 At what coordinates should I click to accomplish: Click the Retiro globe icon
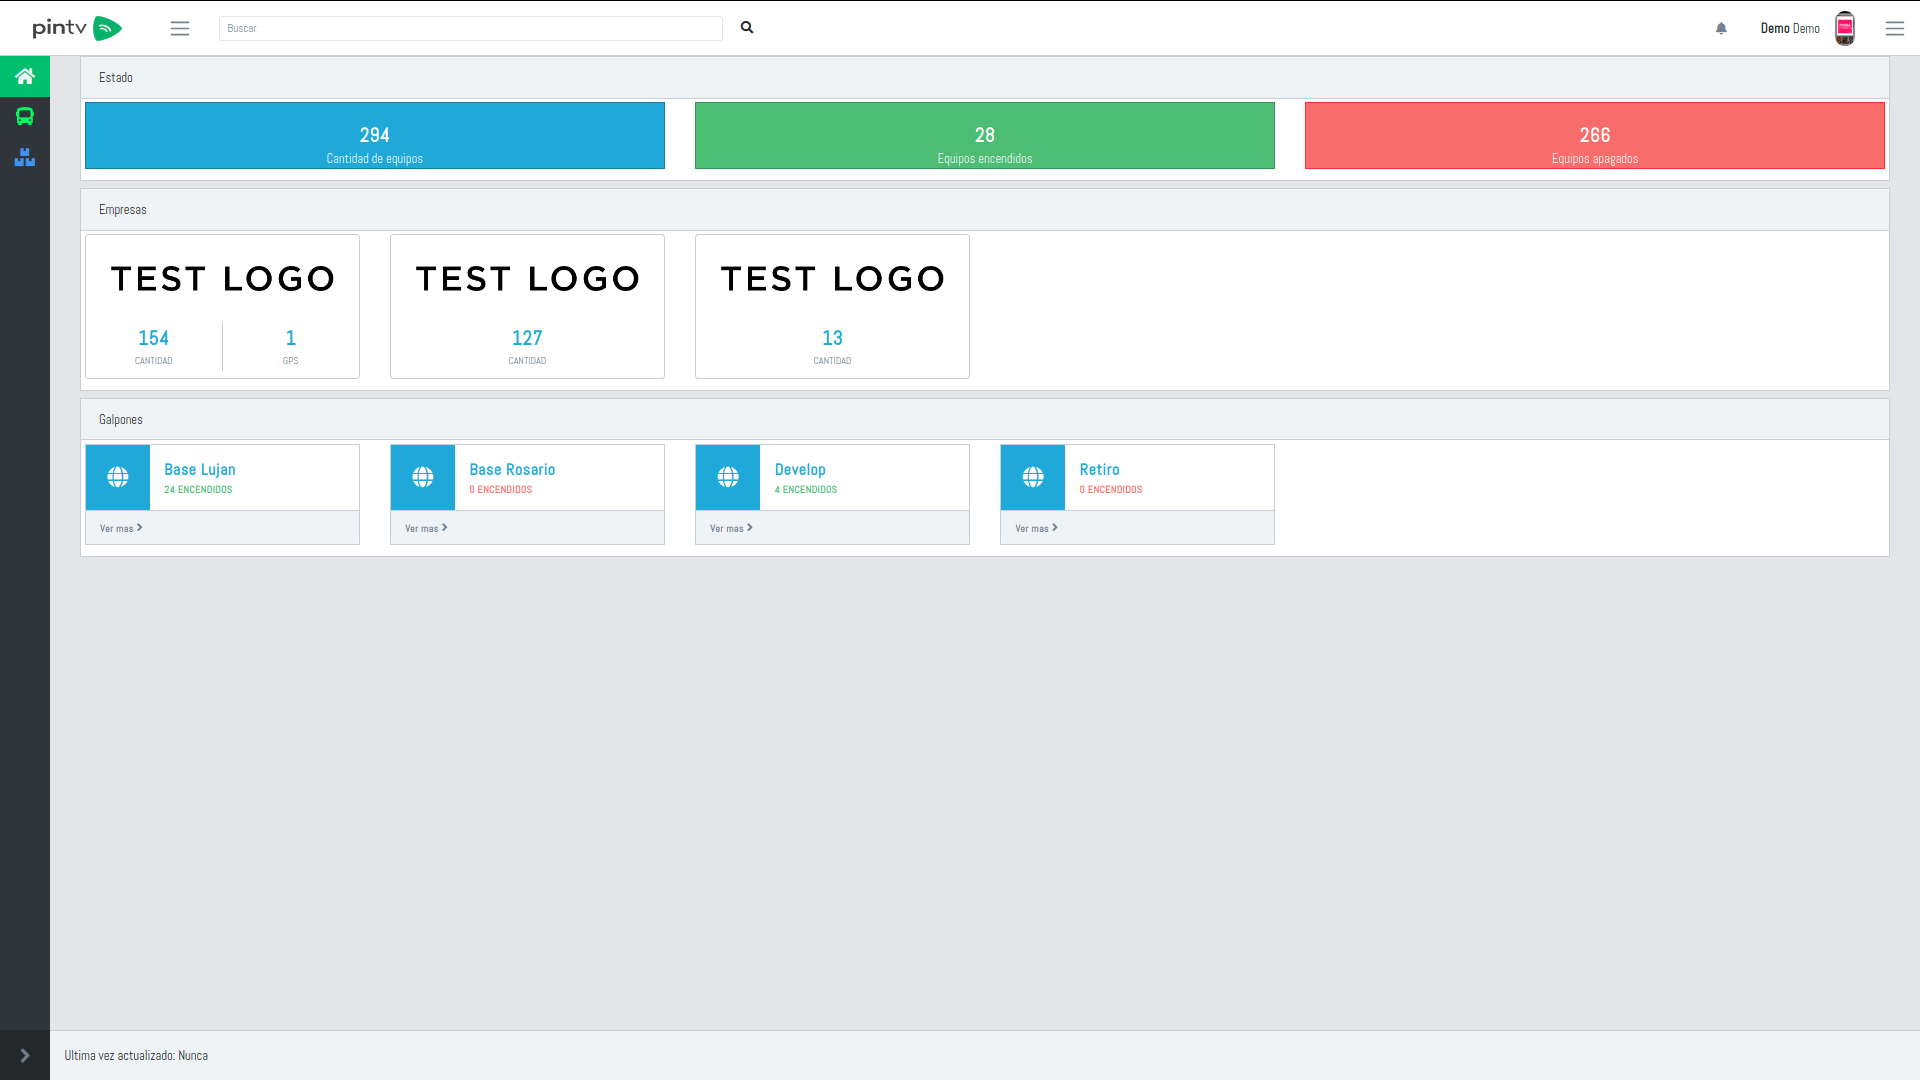(1033, 477)
